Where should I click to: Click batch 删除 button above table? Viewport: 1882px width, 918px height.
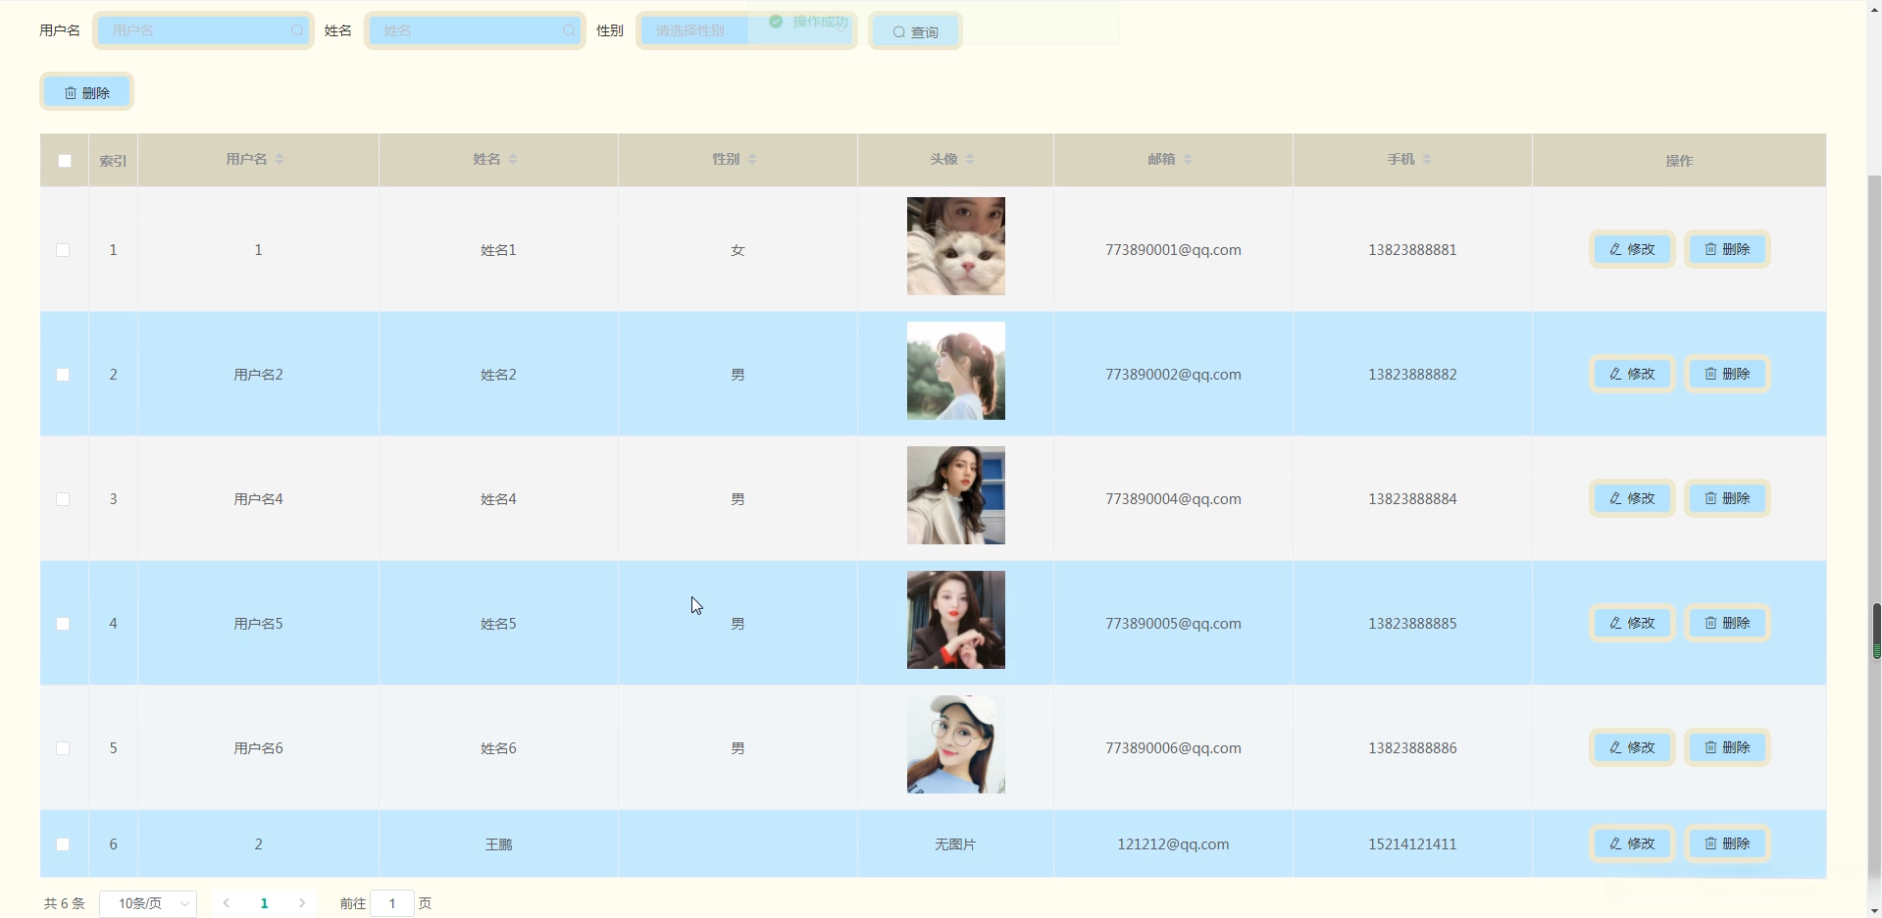pos(87,92)
